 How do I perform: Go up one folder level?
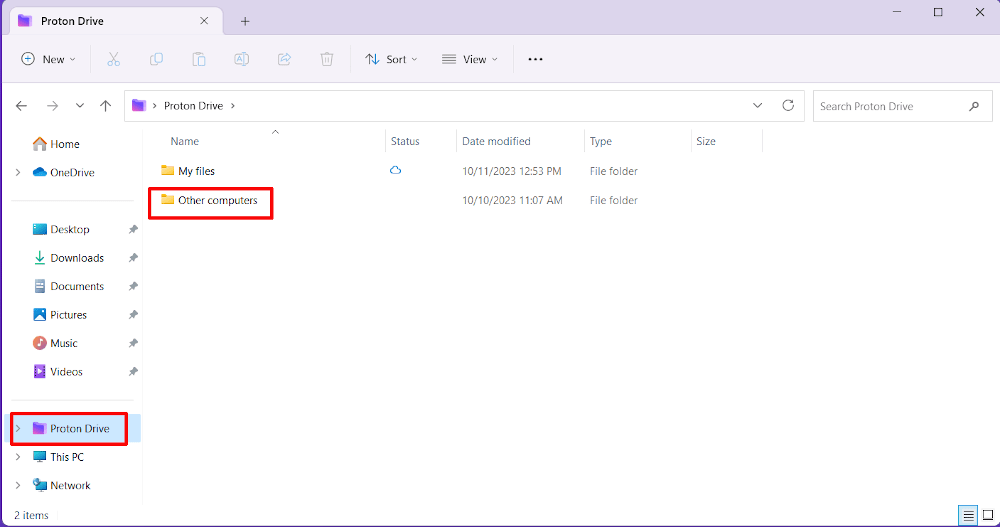tap(105, 106)
